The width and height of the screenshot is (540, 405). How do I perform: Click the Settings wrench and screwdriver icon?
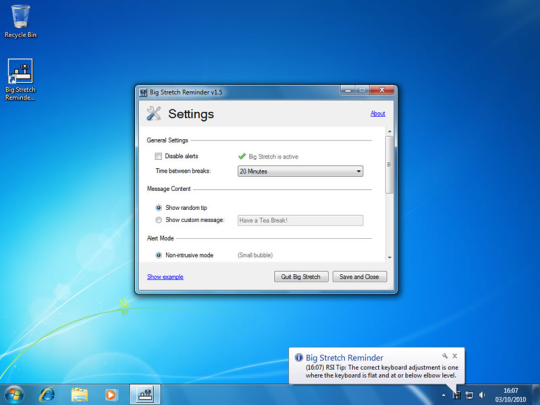click(154, 113)
